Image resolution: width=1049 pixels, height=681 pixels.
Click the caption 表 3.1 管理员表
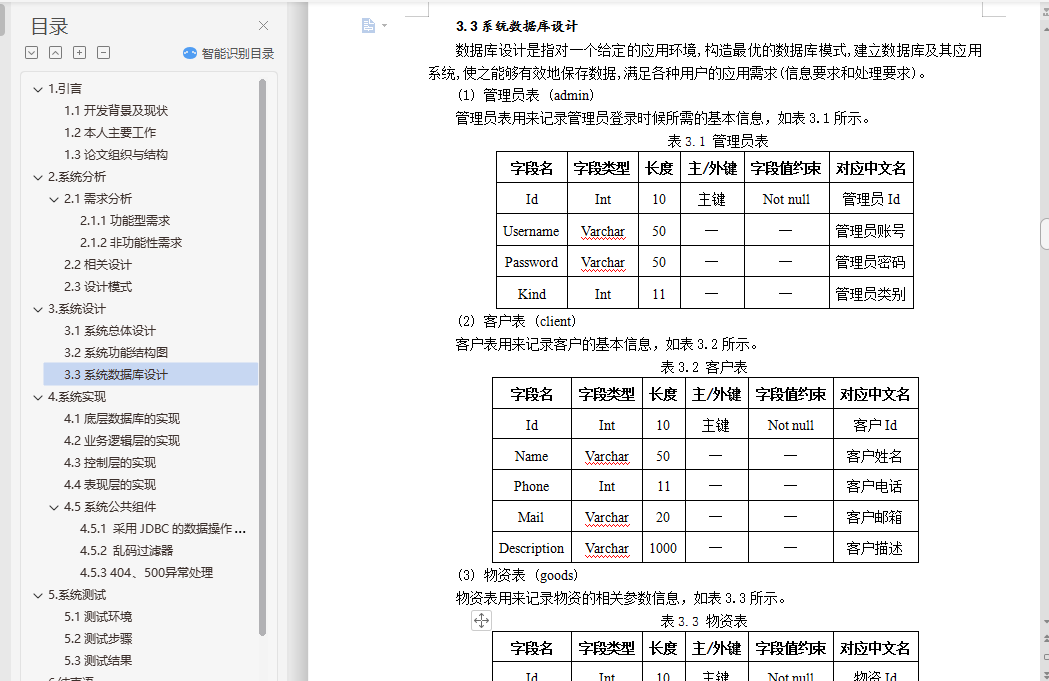pos(717,141)
